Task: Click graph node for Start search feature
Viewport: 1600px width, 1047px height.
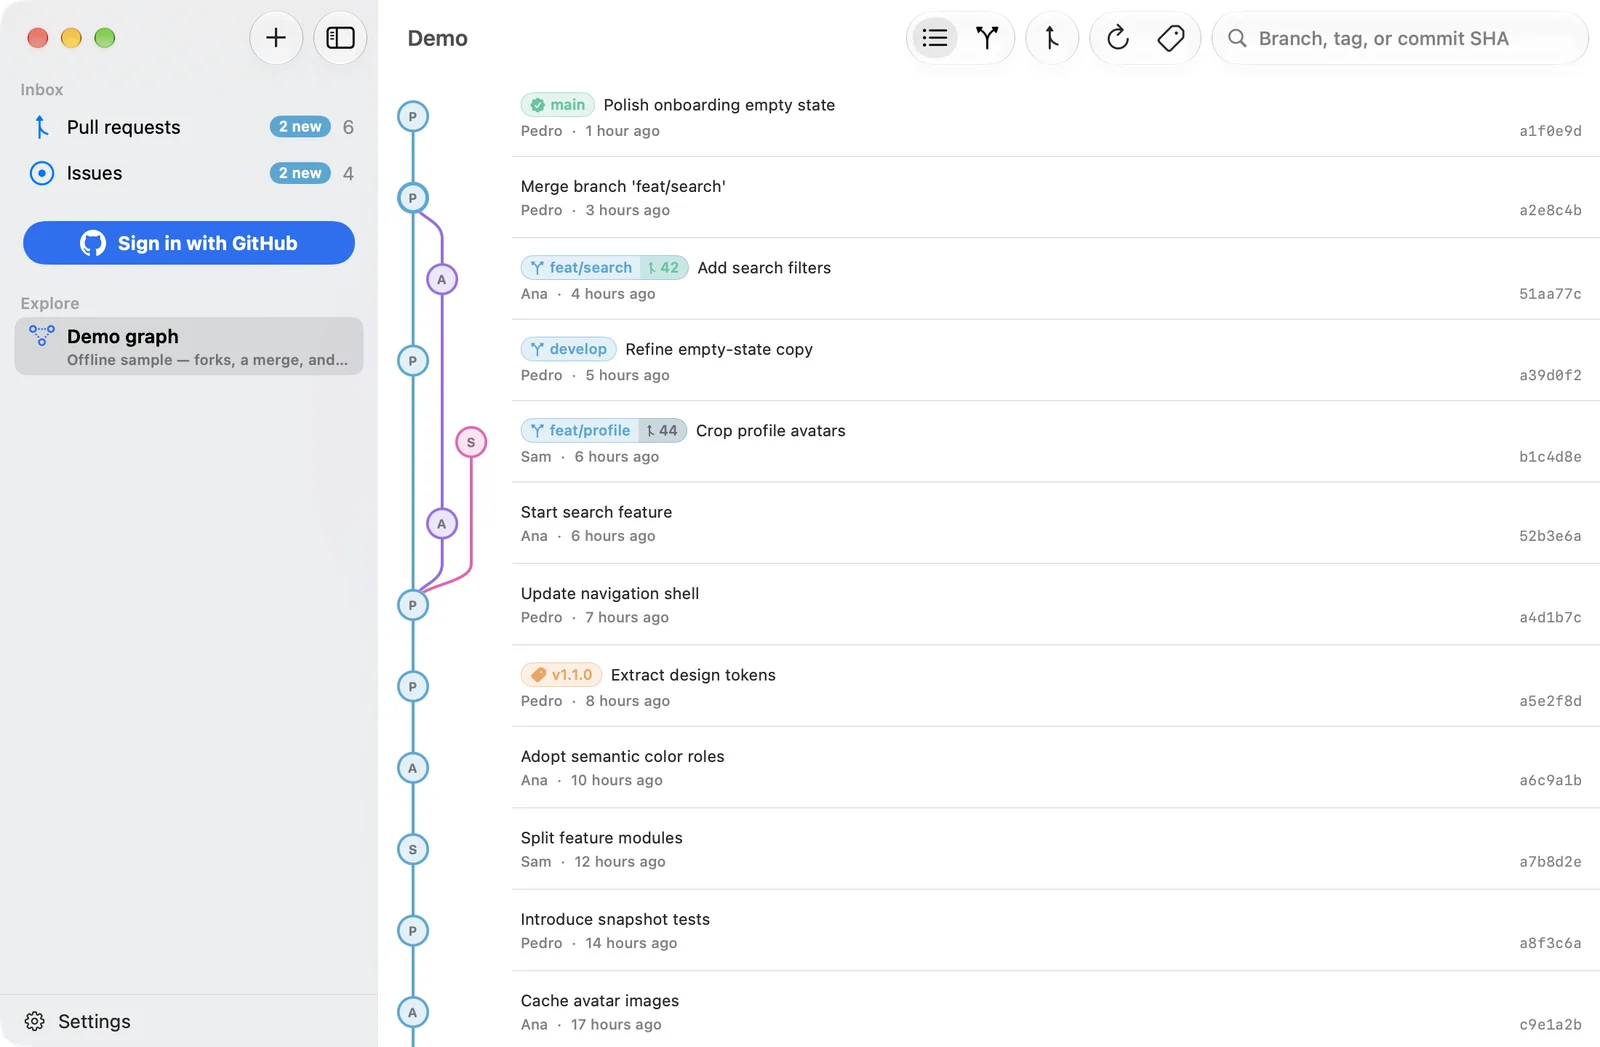Action: [x=442, y=524]
